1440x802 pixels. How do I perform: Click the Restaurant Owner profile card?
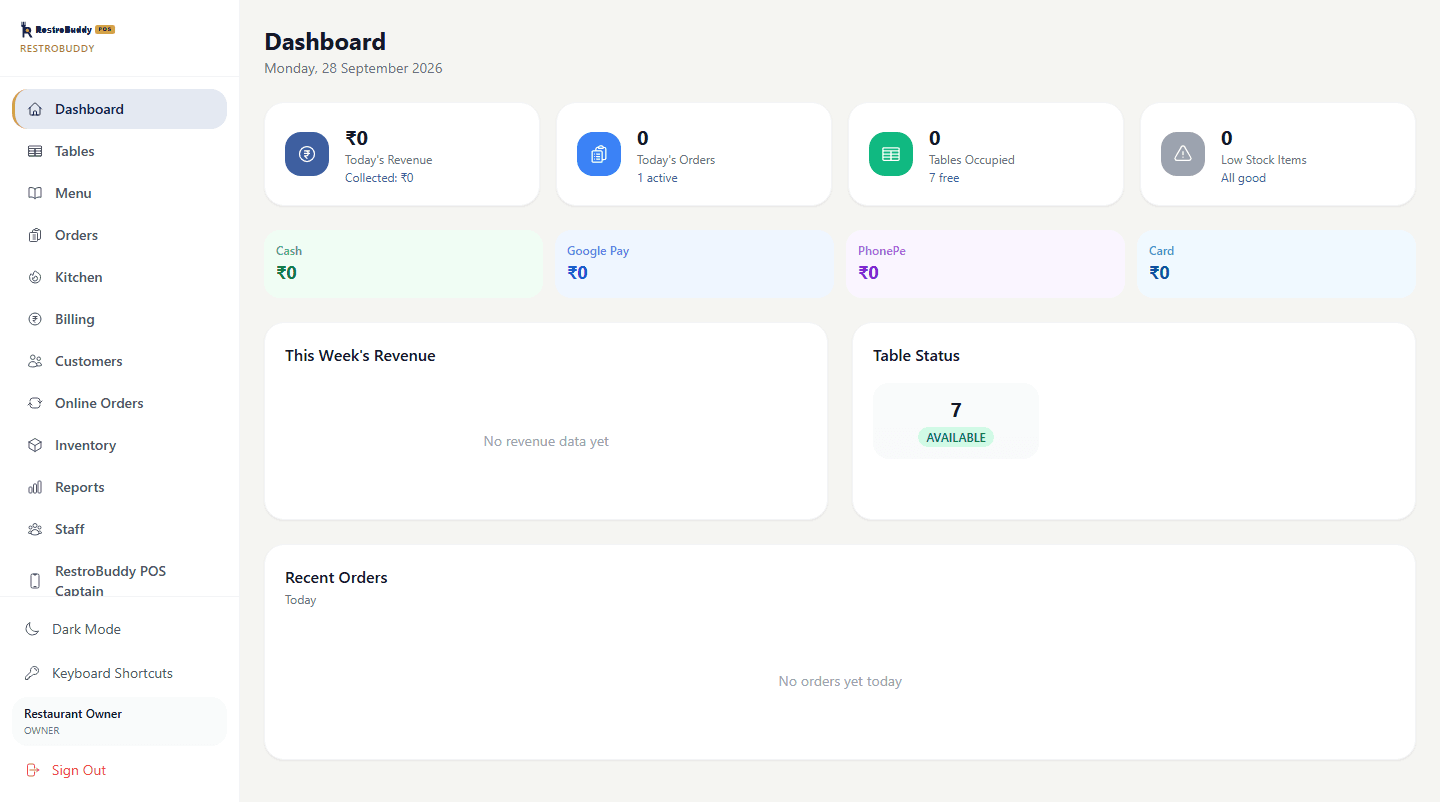tap(119, 721)
